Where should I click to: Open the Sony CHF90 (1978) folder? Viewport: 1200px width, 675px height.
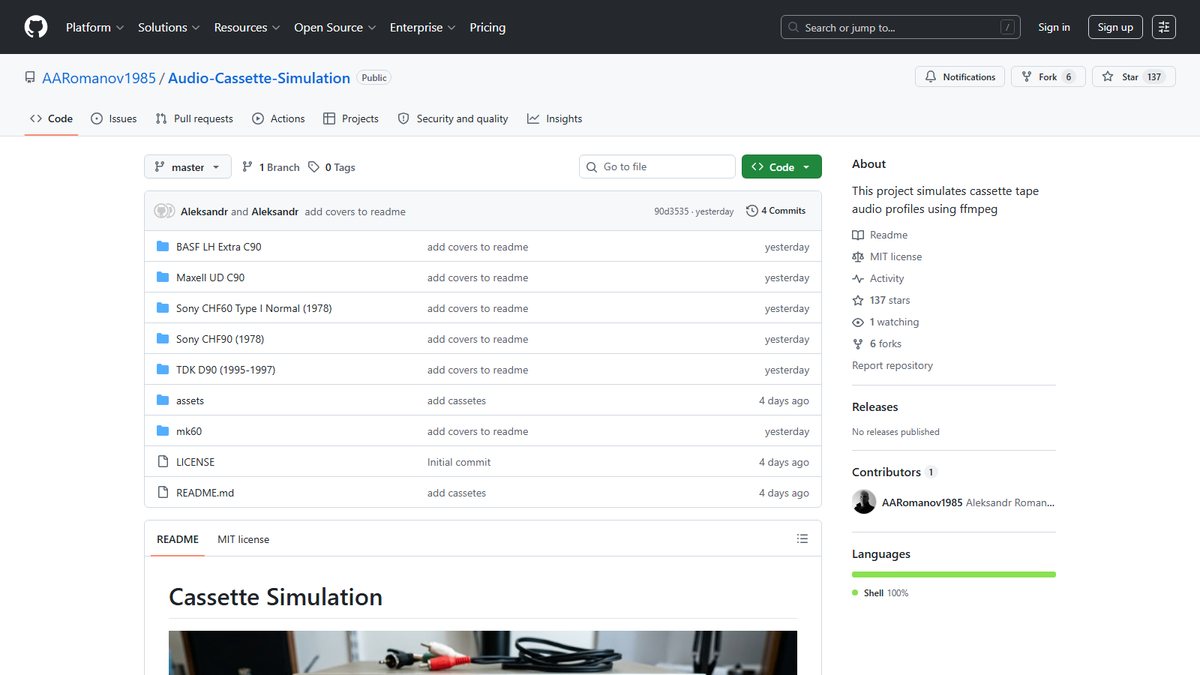pos(220,339)
